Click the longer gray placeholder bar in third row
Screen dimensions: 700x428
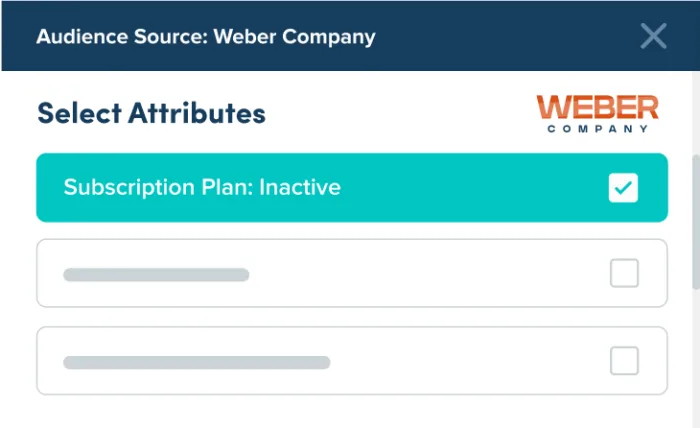(196, 361)
